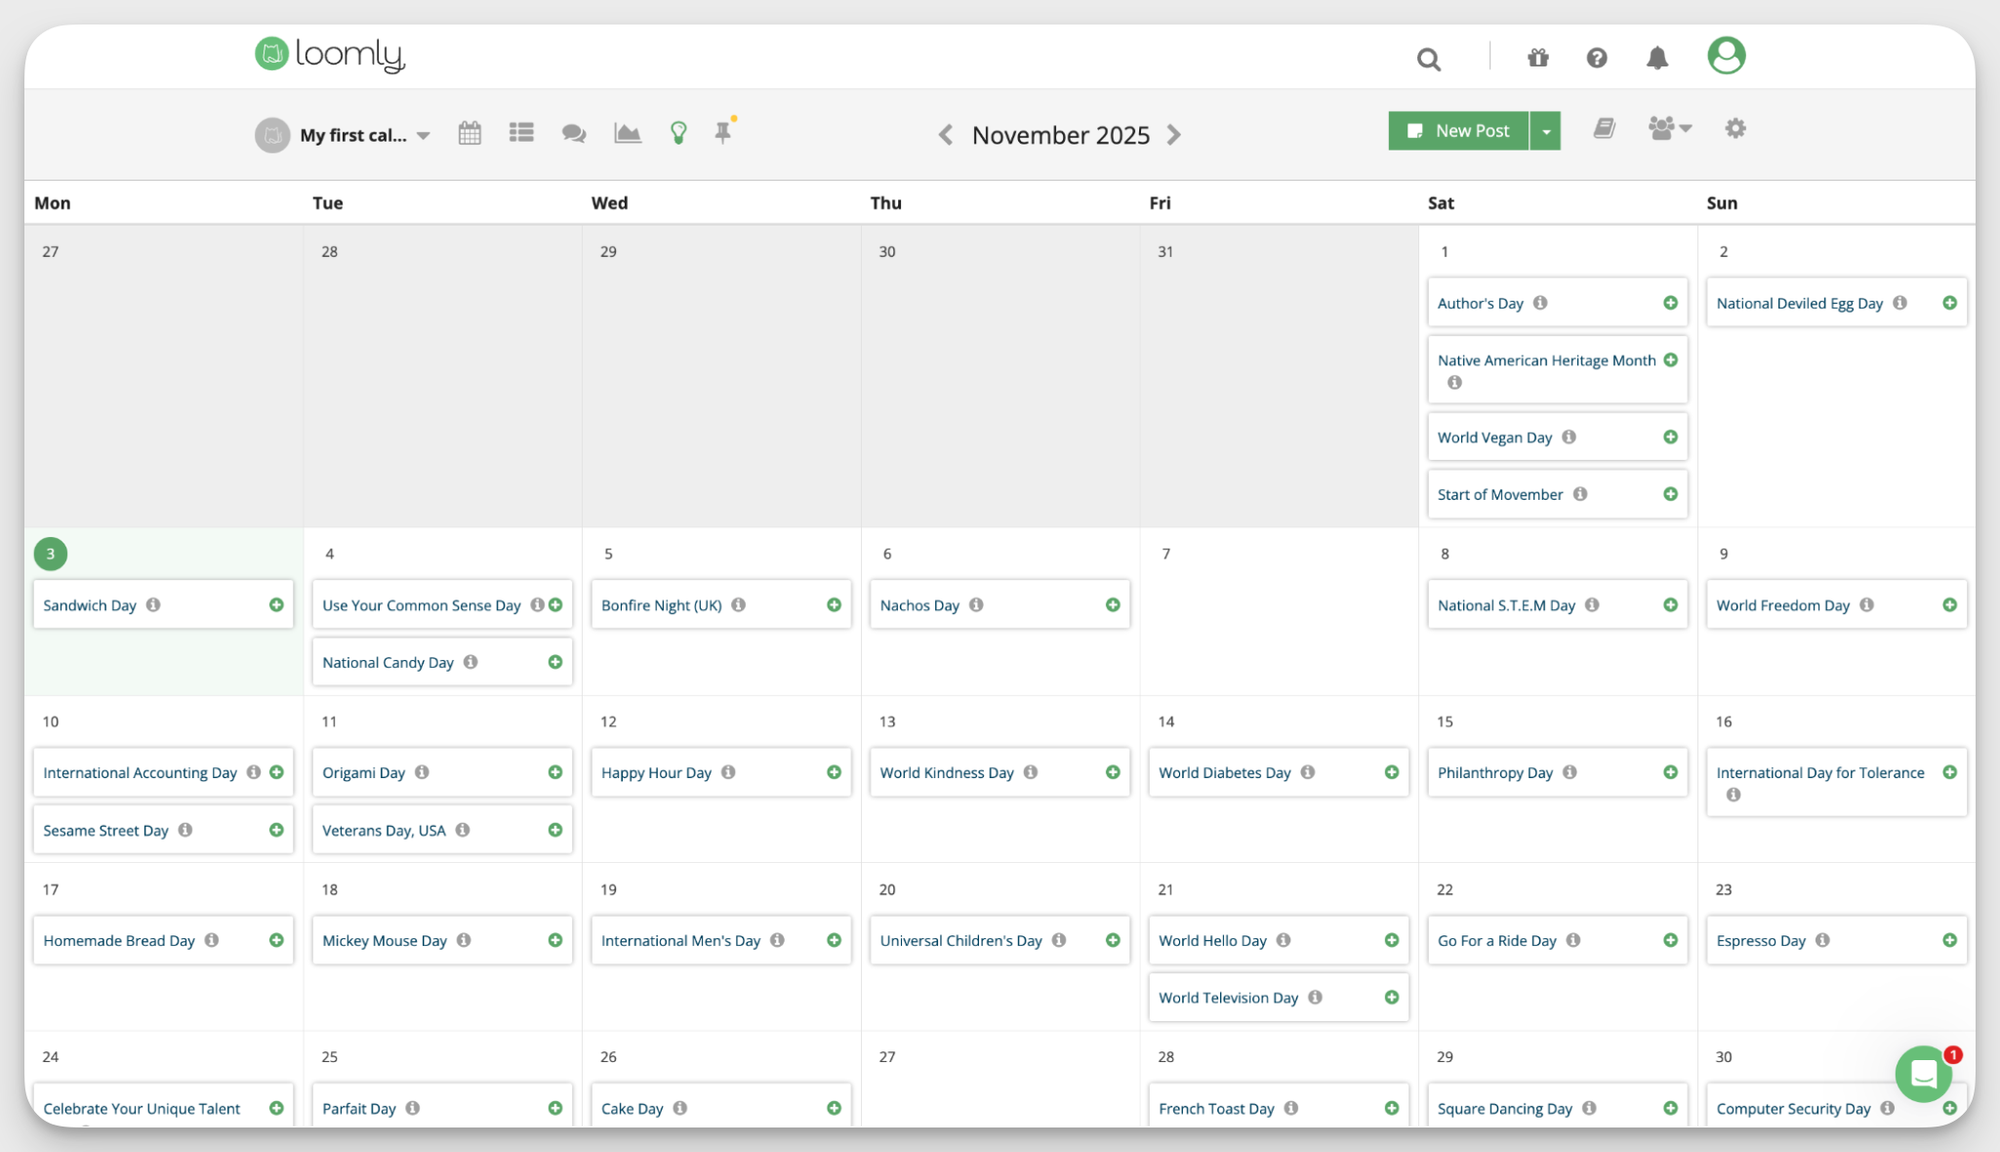Screen dimensions: 2000x1152
Task: Open the search magnifier icon
Action: click(x=1428, y=60)
